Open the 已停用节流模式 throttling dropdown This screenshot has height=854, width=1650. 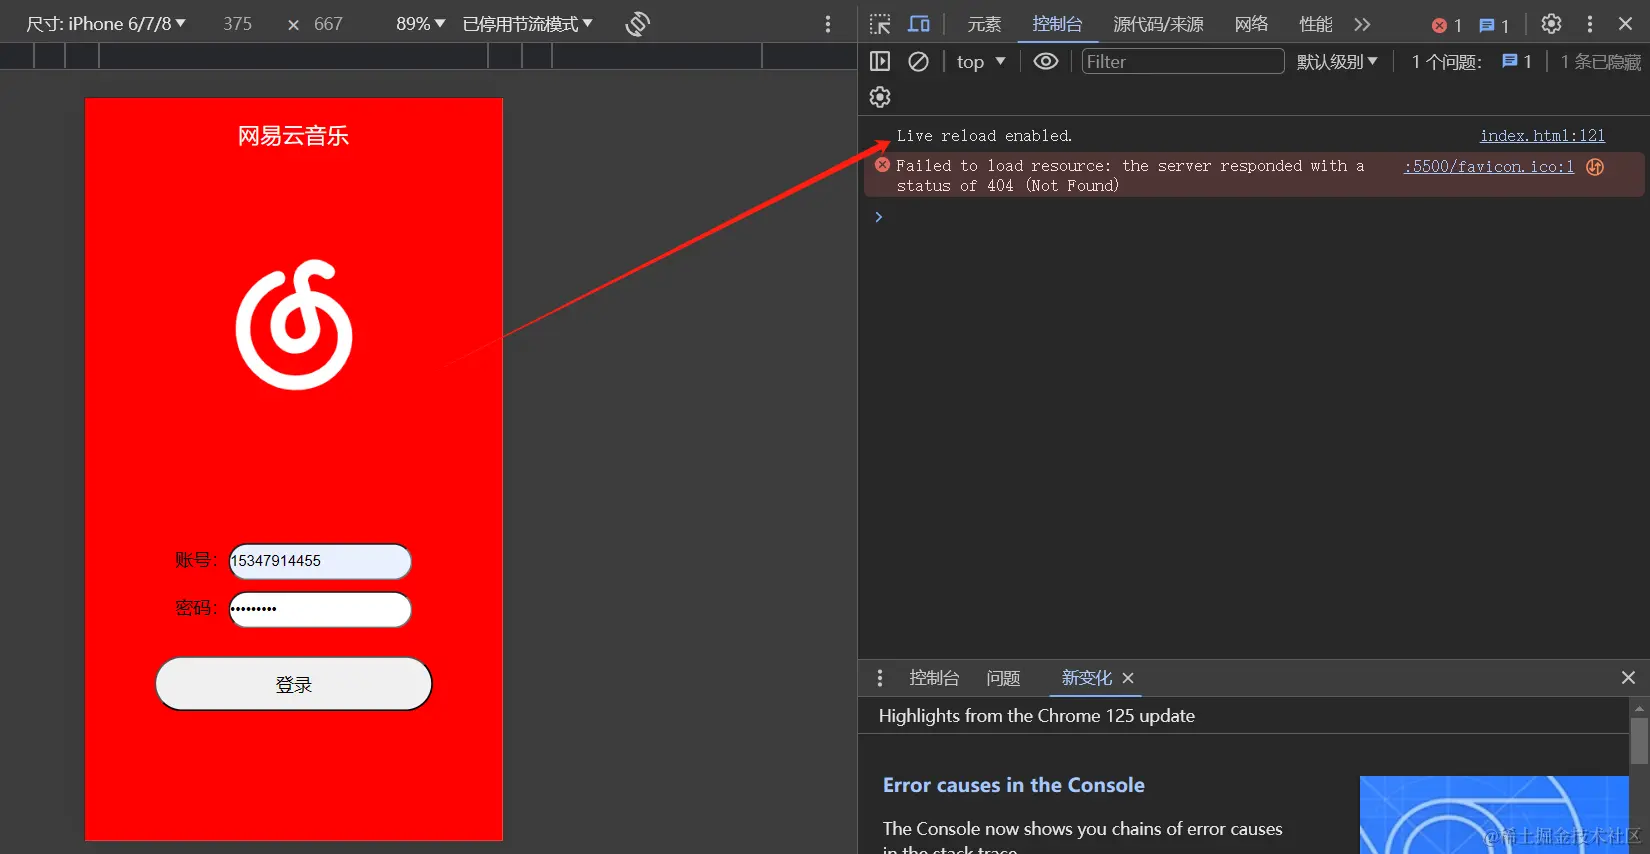click(528, 24)
